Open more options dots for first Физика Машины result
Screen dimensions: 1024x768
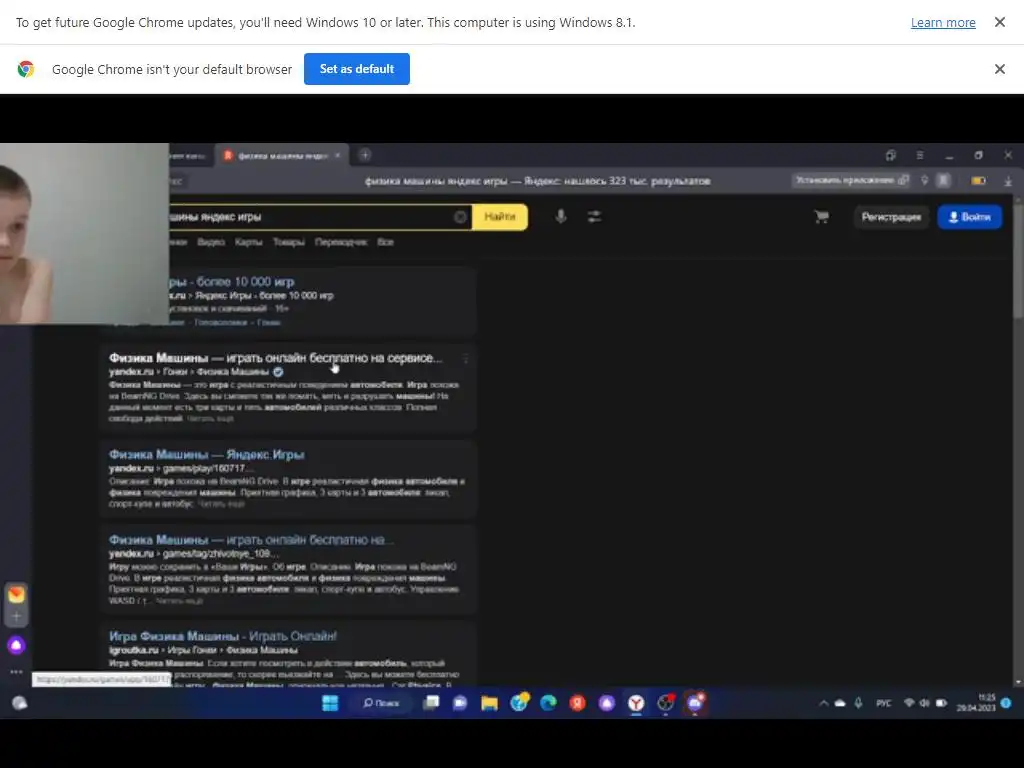coord(466,359)
